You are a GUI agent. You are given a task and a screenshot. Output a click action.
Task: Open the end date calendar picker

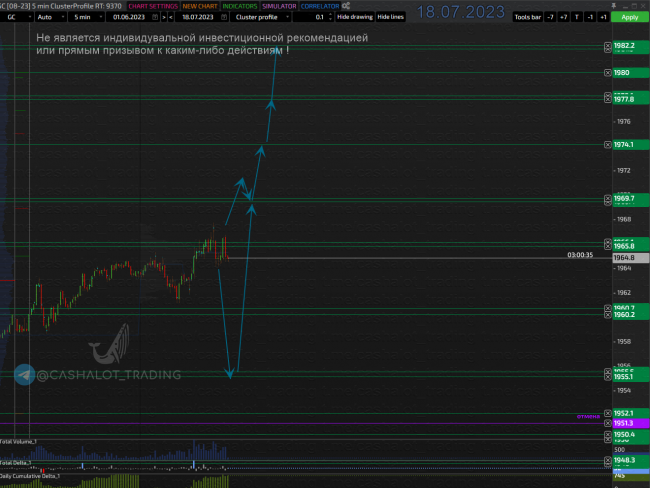pyautogui.click(x=224, y=17)
